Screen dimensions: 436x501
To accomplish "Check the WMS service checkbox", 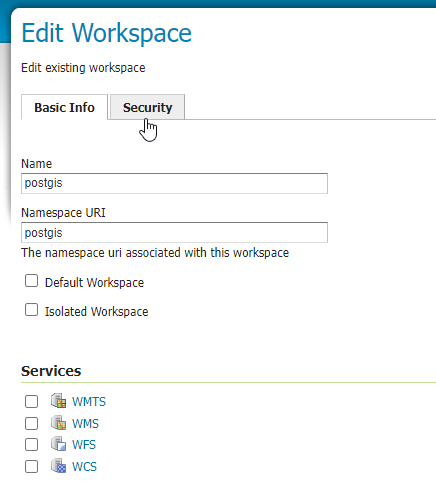I will tap(31, 423).
